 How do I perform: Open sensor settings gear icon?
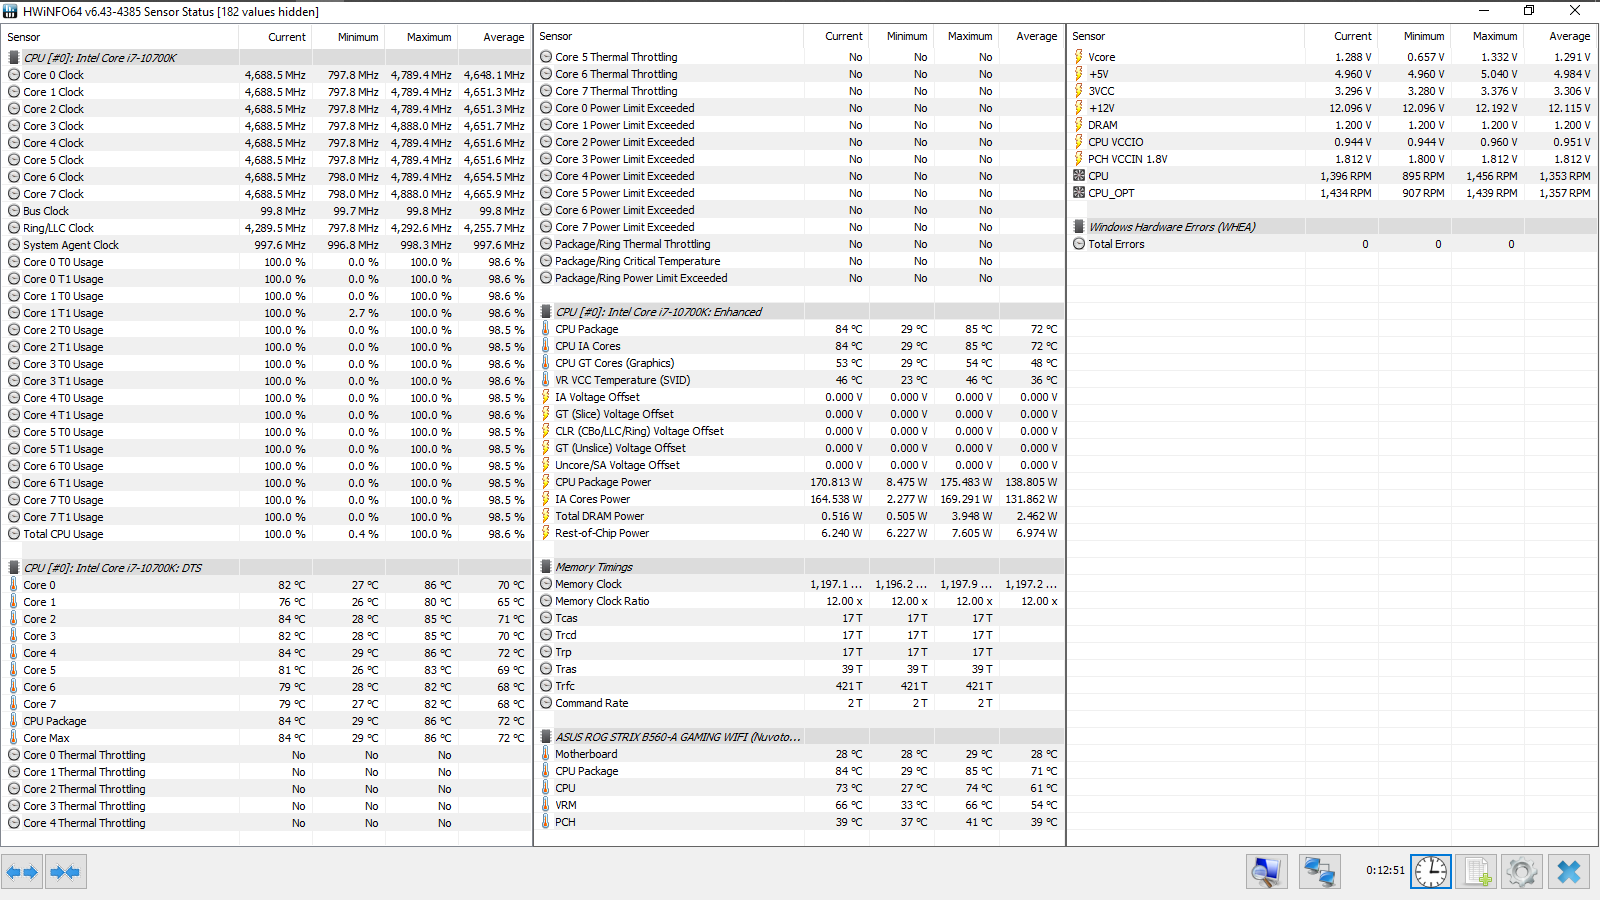click(1522, 872)
